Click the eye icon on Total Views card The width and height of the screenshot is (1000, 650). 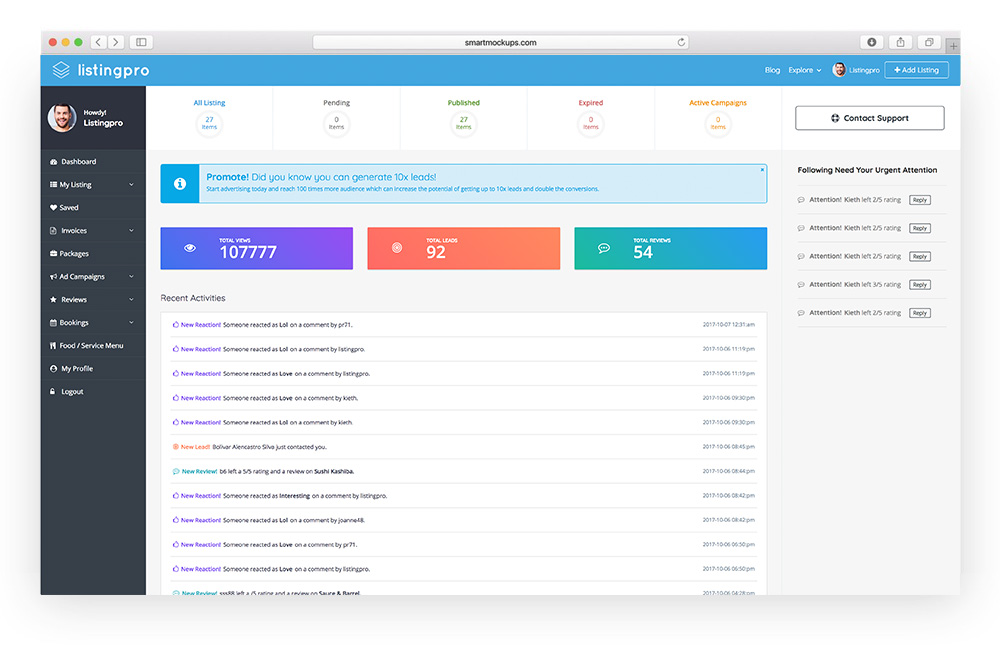[x=190, y=248]
